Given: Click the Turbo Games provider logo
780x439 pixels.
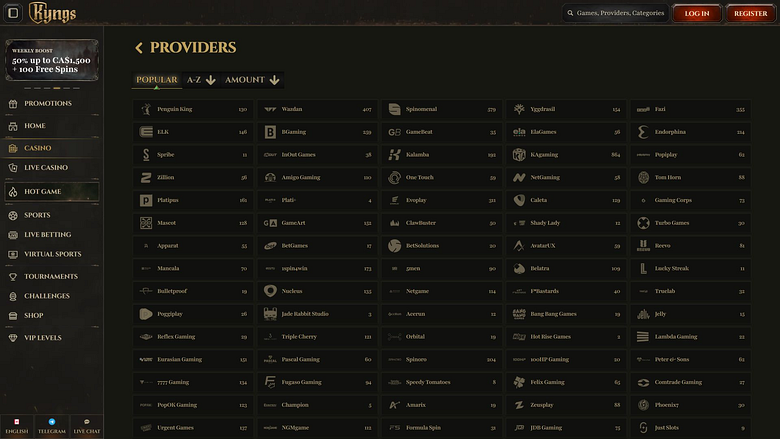Looking at the screenshot, I should [643, 223].
